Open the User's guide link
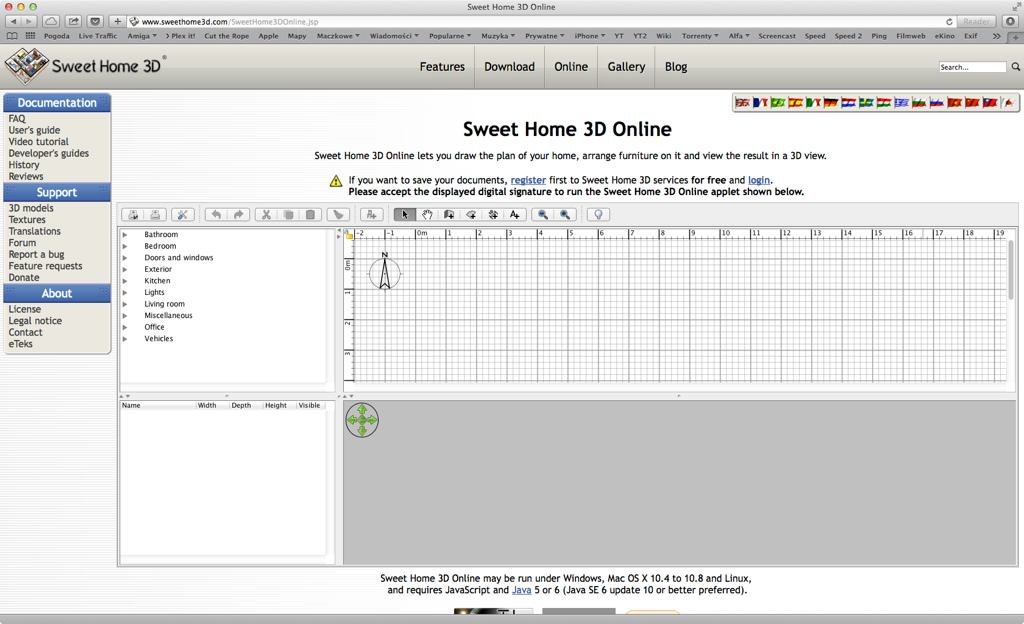This screenshot has height=624, width=1024. click(x=34, y=130)
